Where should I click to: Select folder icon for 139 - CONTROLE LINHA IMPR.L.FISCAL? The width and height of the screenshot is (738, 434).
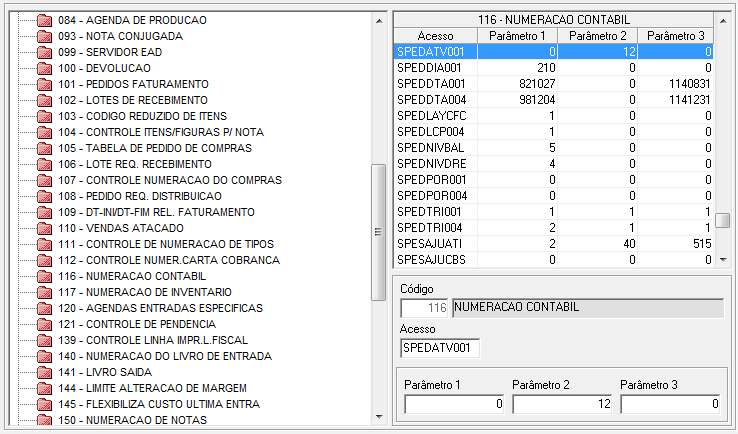[x=44, y=340]
